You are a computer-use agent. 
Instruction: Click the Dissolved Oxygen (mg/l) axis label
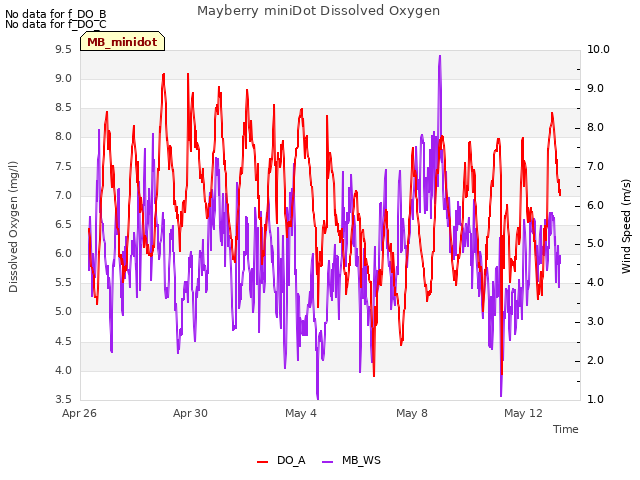tap(13, 227)
